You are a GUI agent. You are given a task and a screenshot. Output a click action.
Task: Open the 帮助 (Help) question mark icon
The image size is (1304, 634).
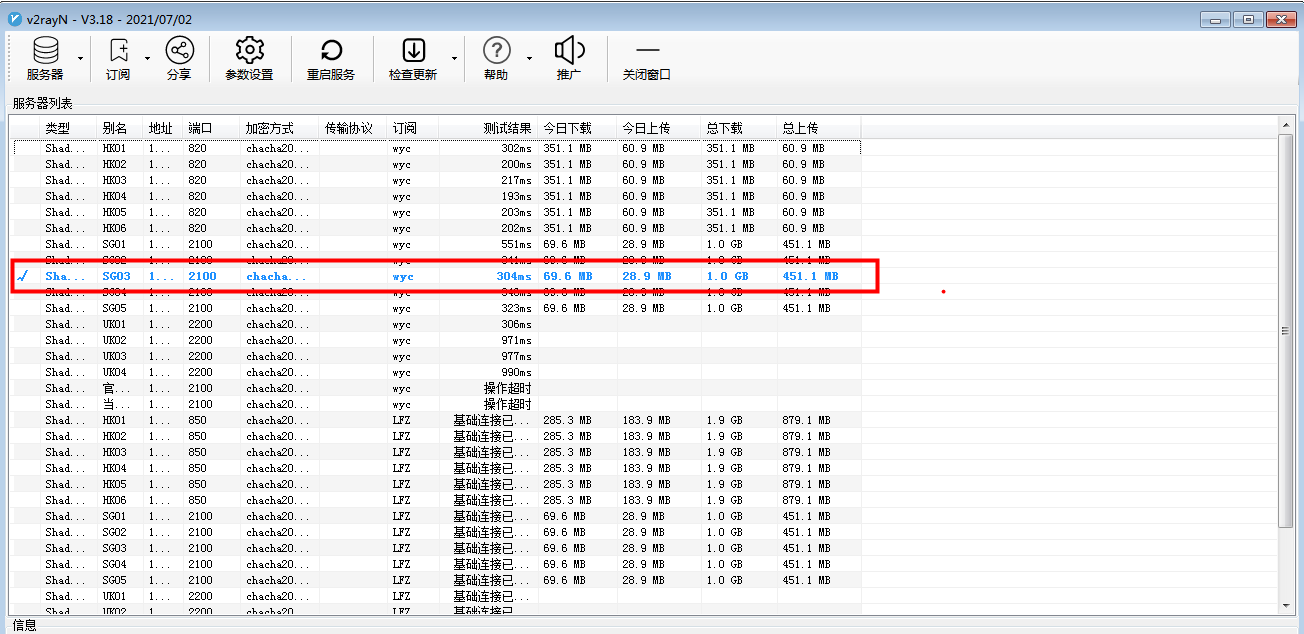pos(496,51)
